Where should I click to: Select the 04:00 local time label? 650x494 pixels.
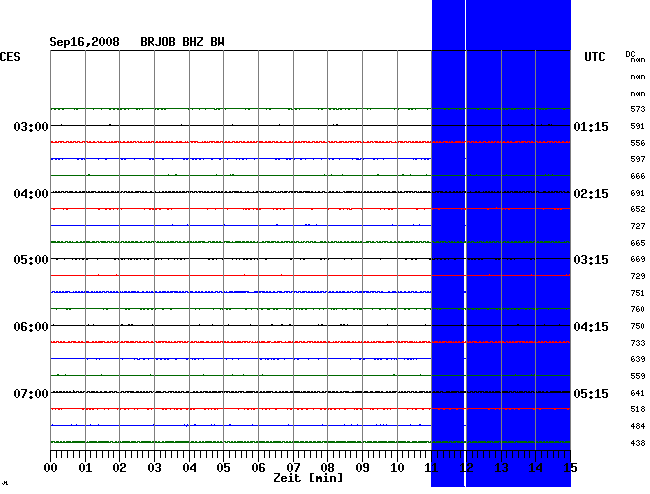[x=31, y=194]
